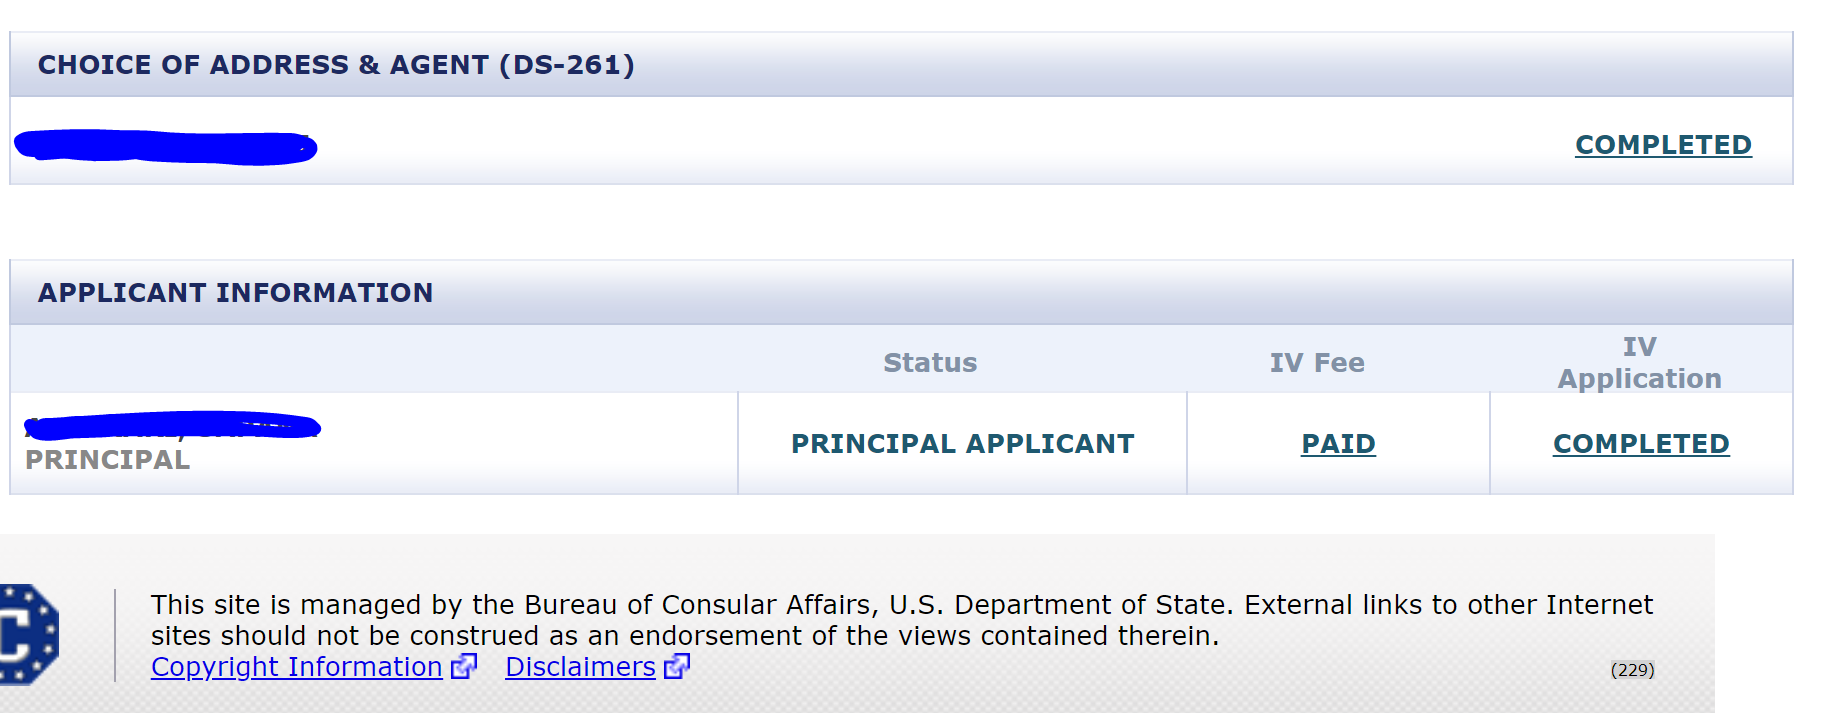Screen dimensions: 1845x713
Task: Click the PAID link under IV Fee
Action: coord(1338,444)
